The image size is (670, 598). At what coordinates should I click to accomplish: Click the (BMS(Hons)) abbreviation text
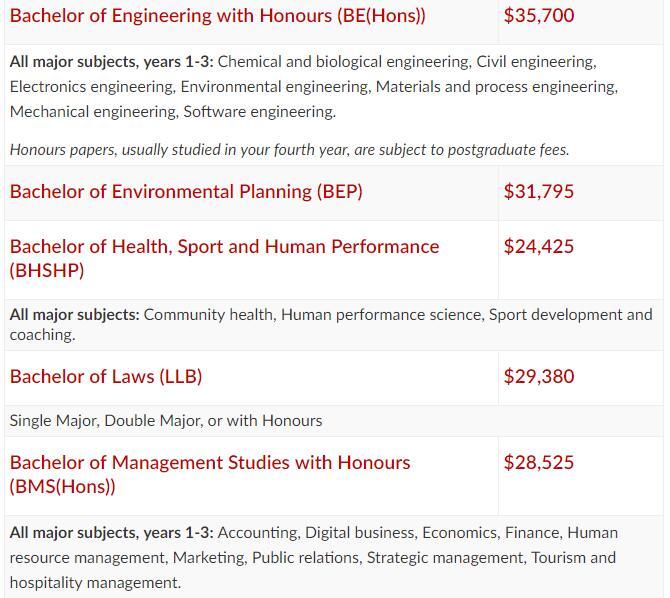pyautogui.click(x=62, y=486)
